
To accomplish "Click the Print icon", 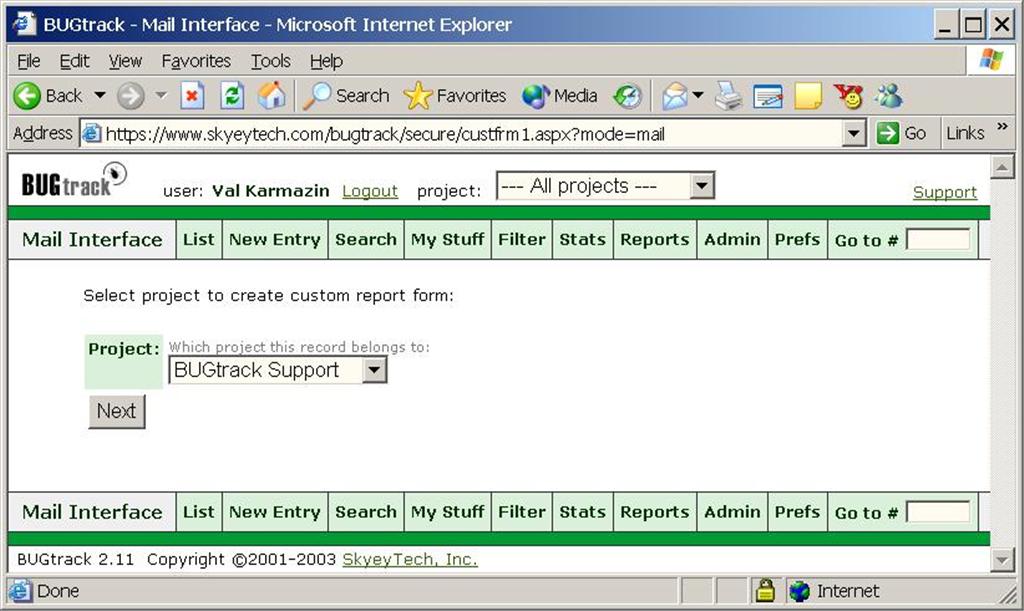I will tap(729, 96).
